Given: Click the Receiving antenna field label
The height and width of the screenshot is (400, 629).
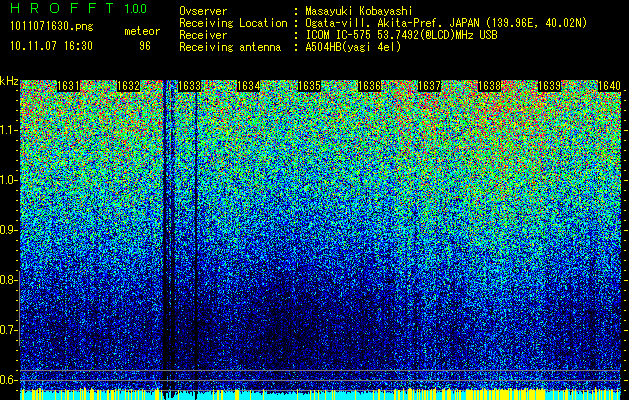Looking at the screenshot, I should click(x=230, y=47).
